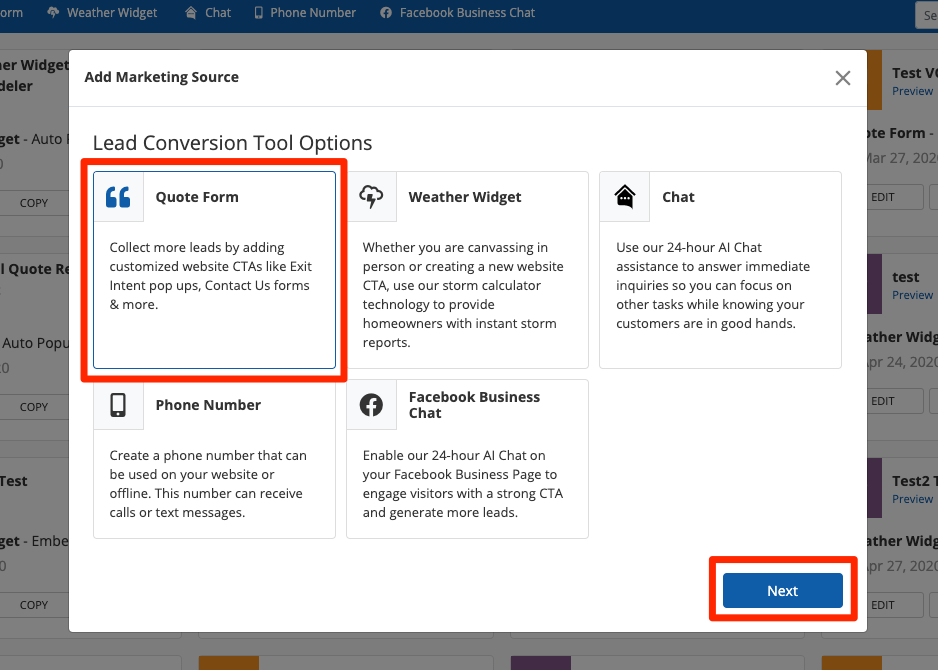
Task: Click the Phone Number mobile icon
Action: tap(119, 405)
